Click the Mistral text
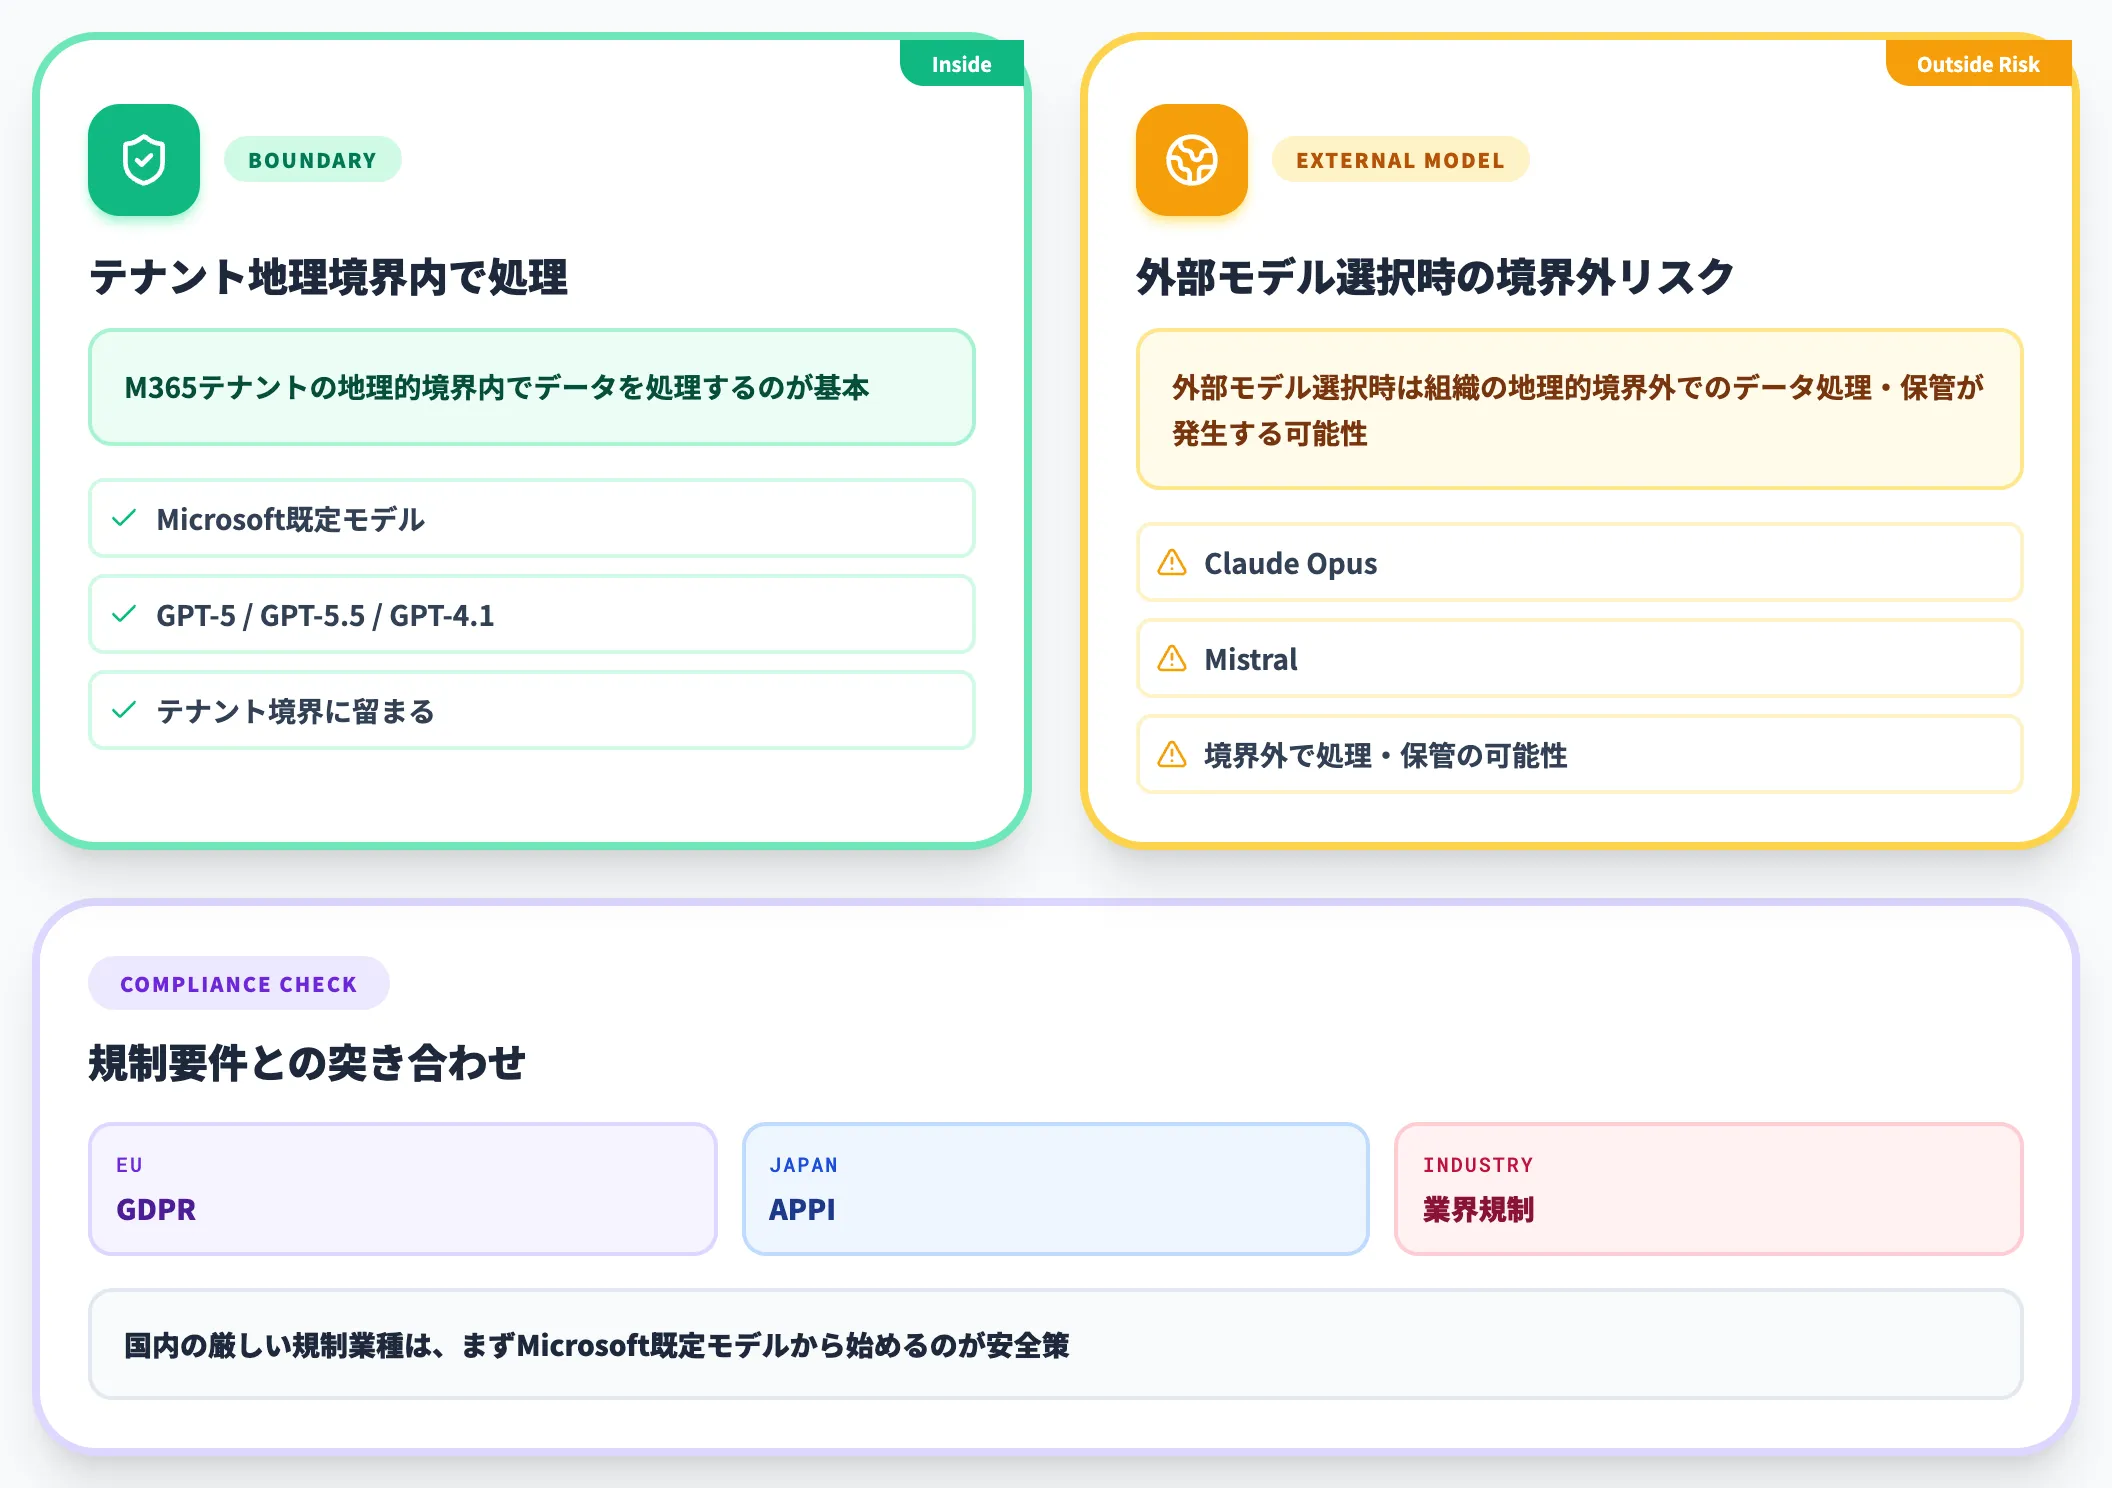The width and height of the screenshot is (2112, 1488). (1250, 659)
